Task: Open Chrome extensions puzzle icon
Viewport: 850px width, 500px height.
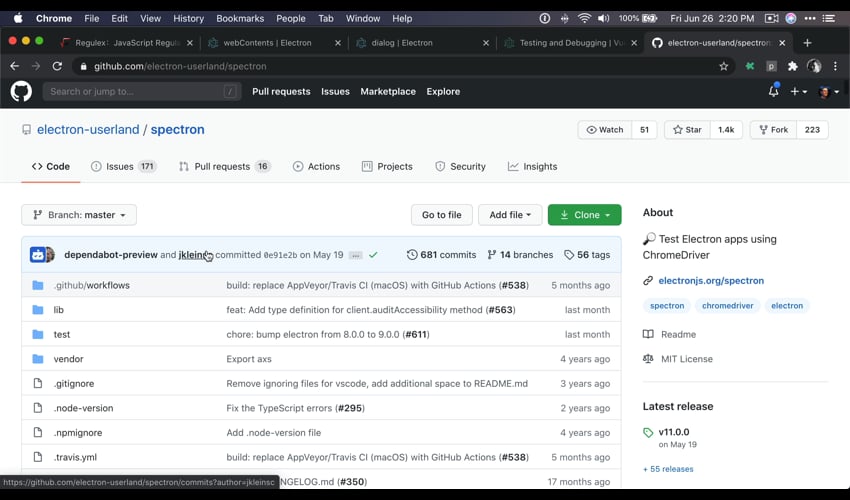Action: tap(793, 66)
